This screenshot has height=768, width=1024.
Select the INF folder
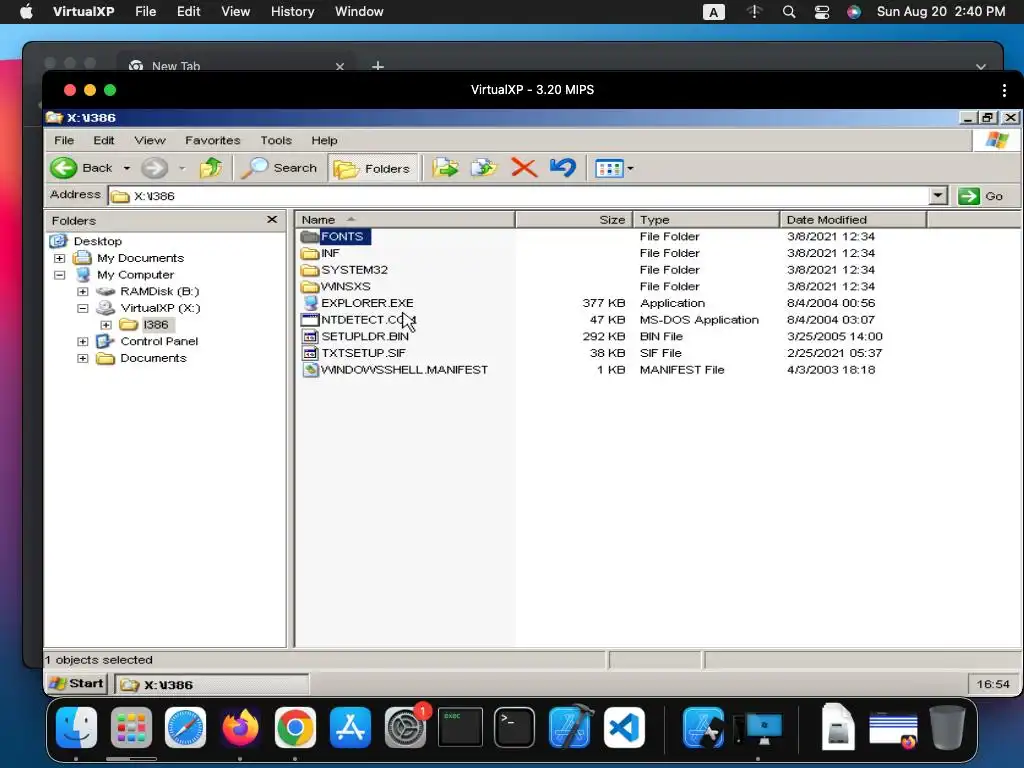(x=330, y=253)
